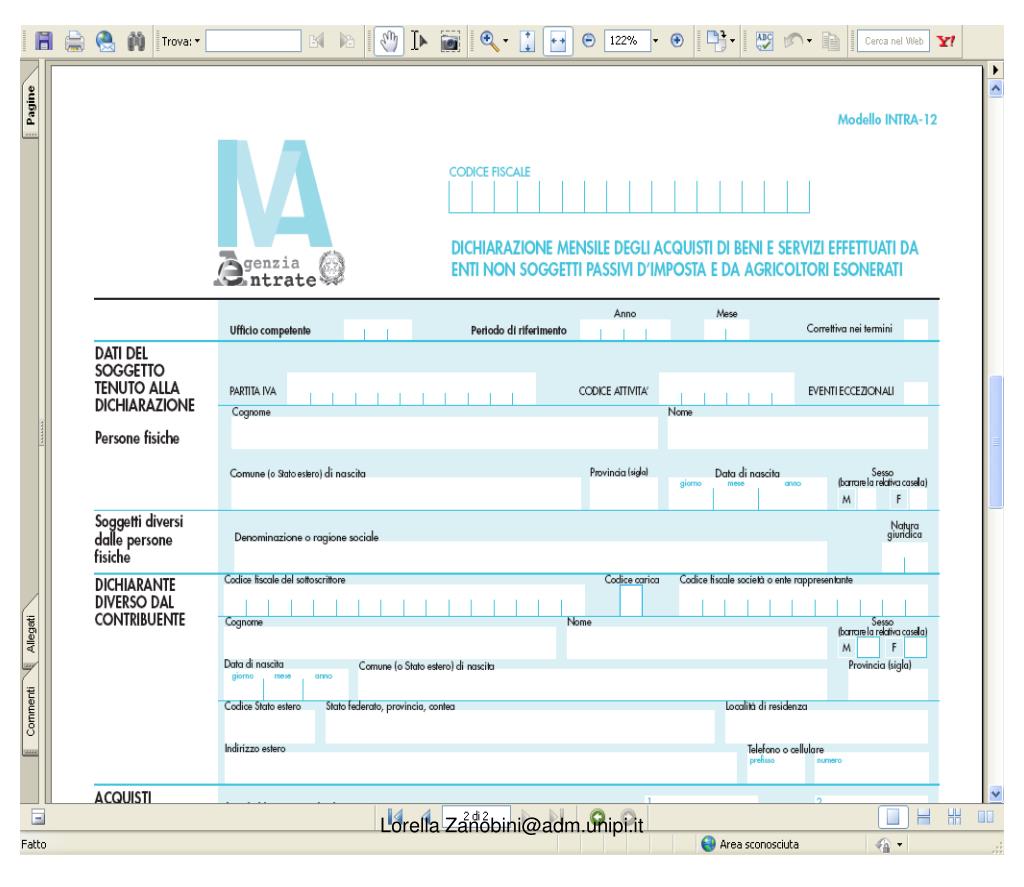Click the Provincia (sigla) field, Persone fisiche
This screenshot has height=887, width=1024.
click(x=624, y=494)
